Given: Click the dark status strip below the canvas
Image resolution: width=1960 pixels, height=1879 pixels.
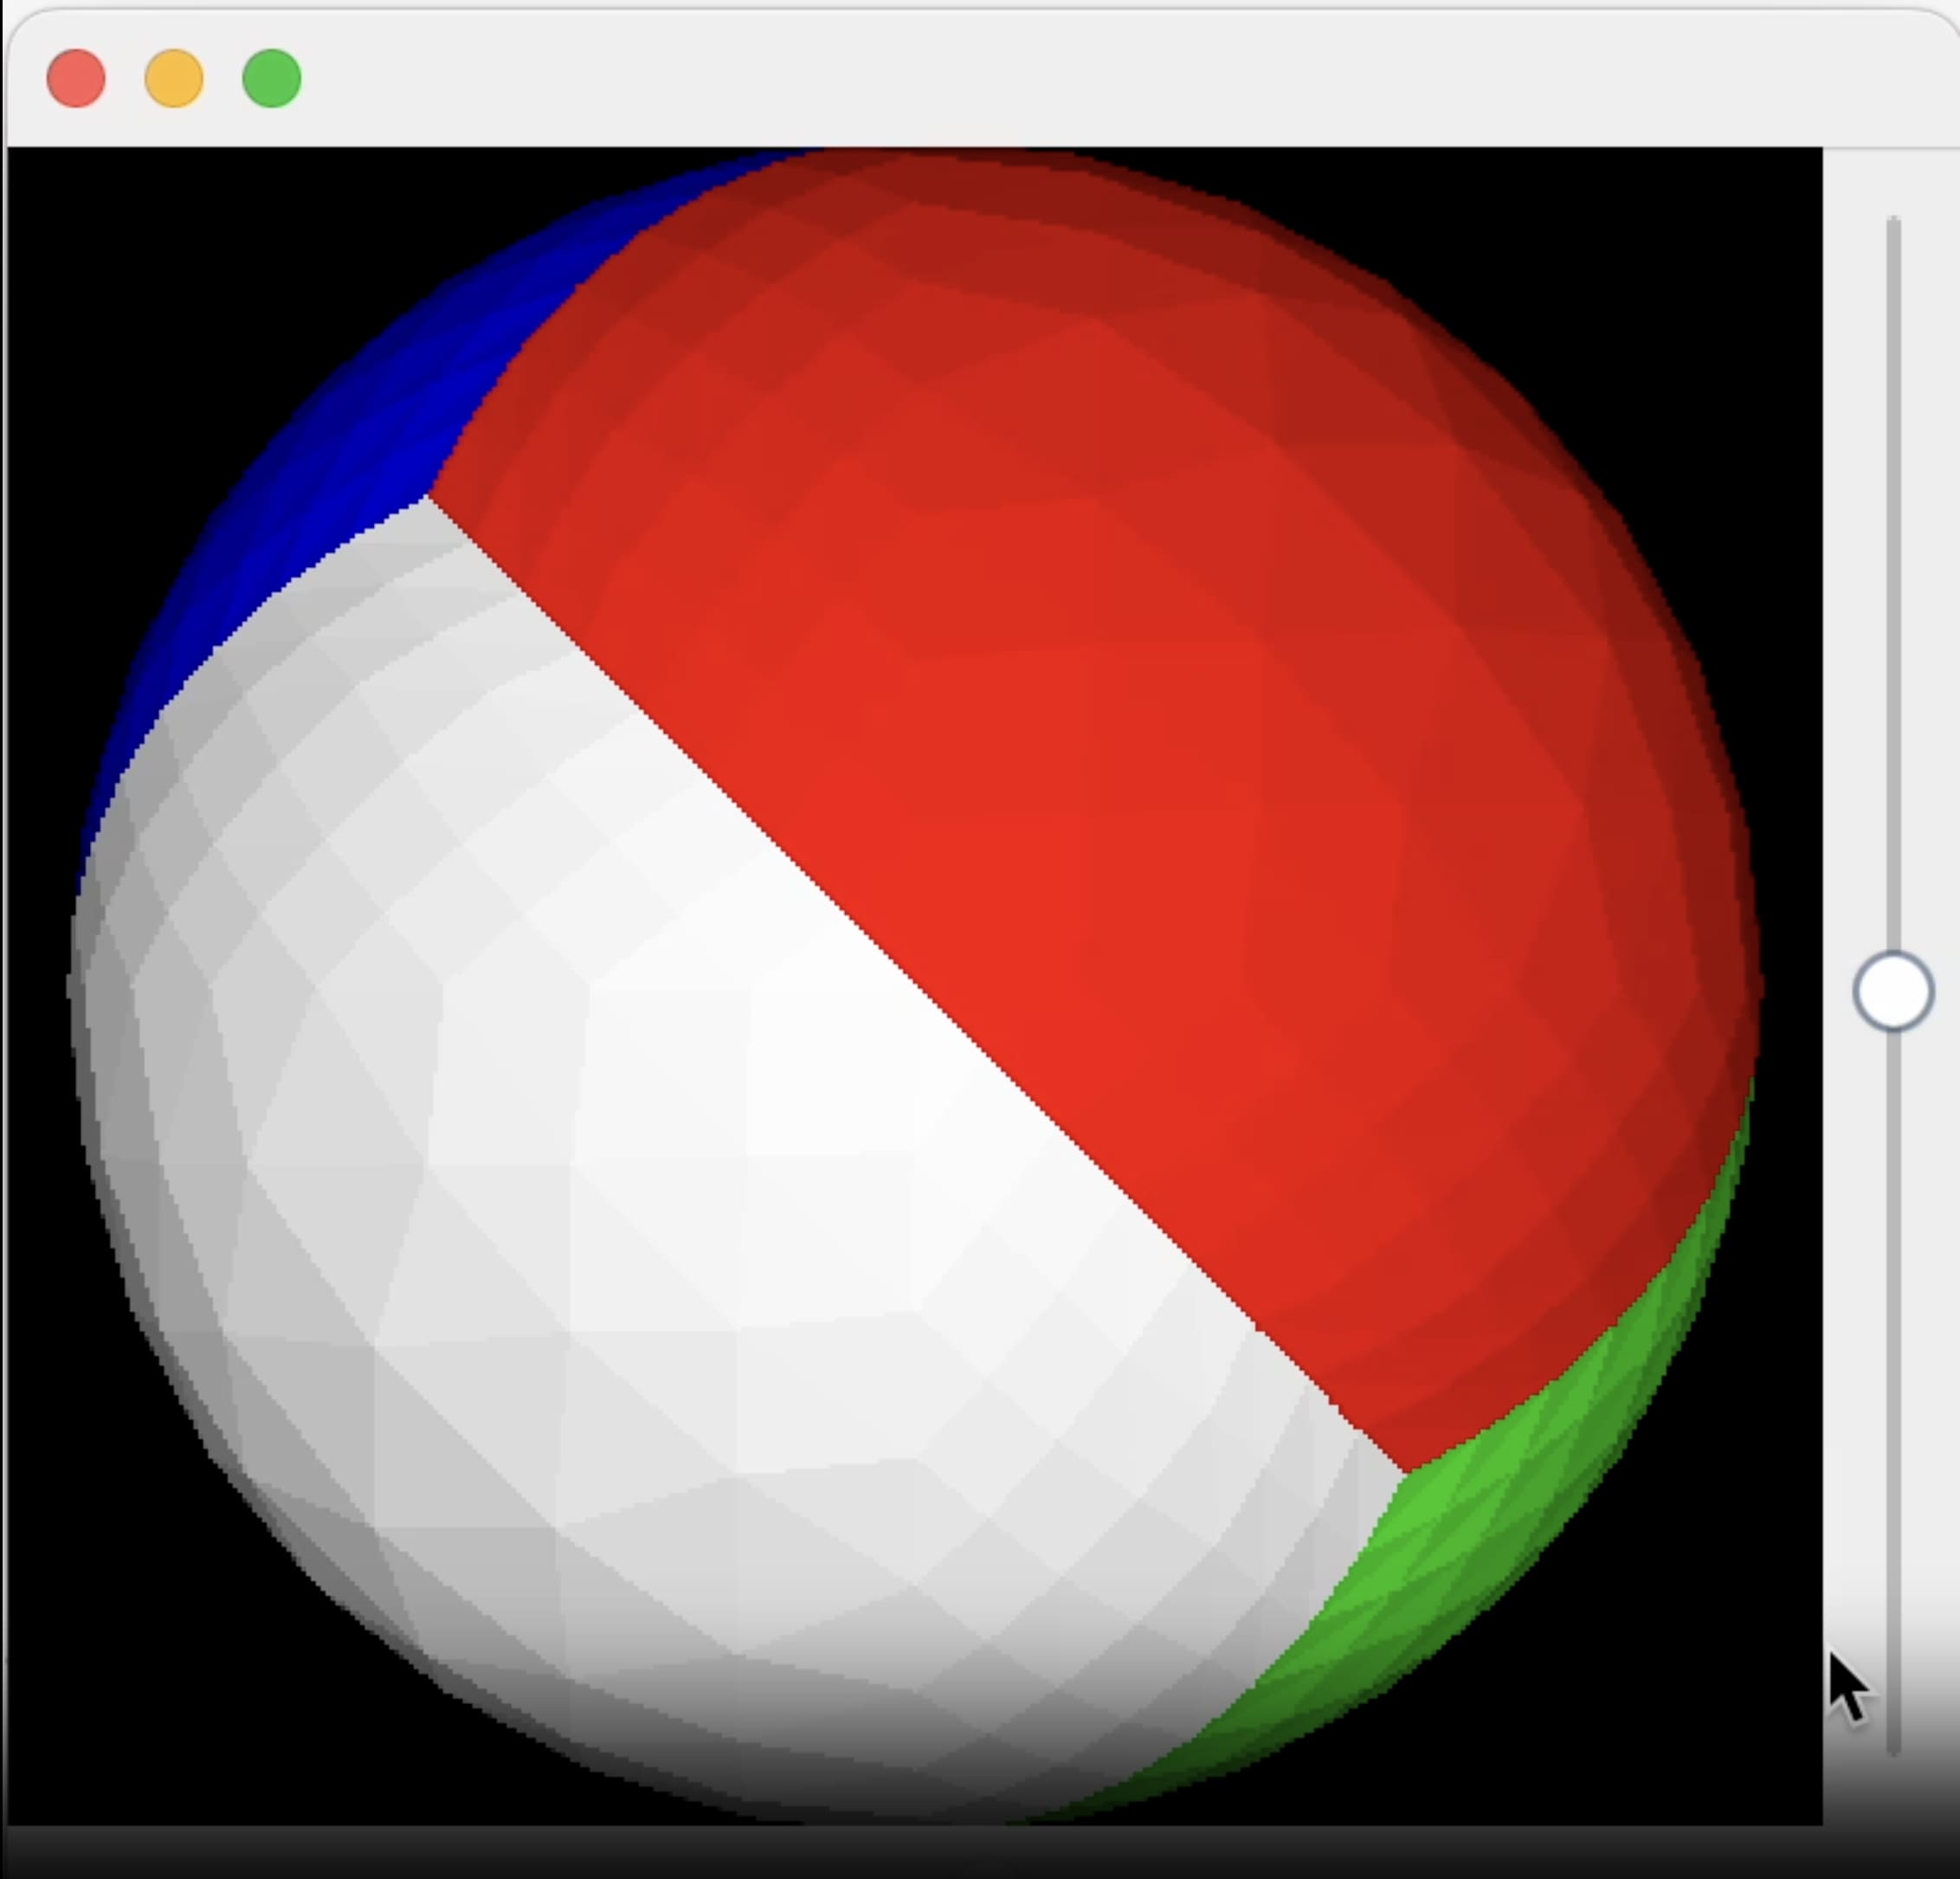Looking at the screenshot, I should pos(900,1852).
